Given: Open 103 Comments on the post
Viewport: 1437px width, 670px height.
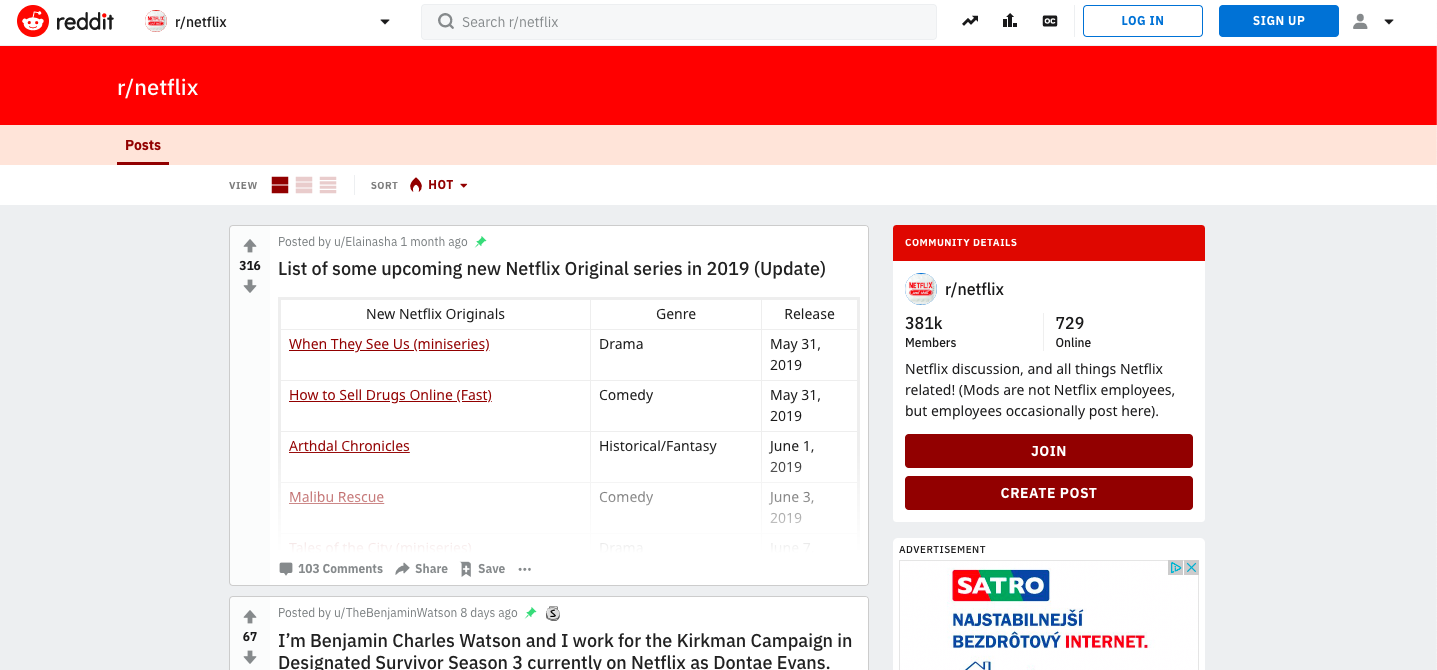Looking at the screenshot, I should 331,569.
